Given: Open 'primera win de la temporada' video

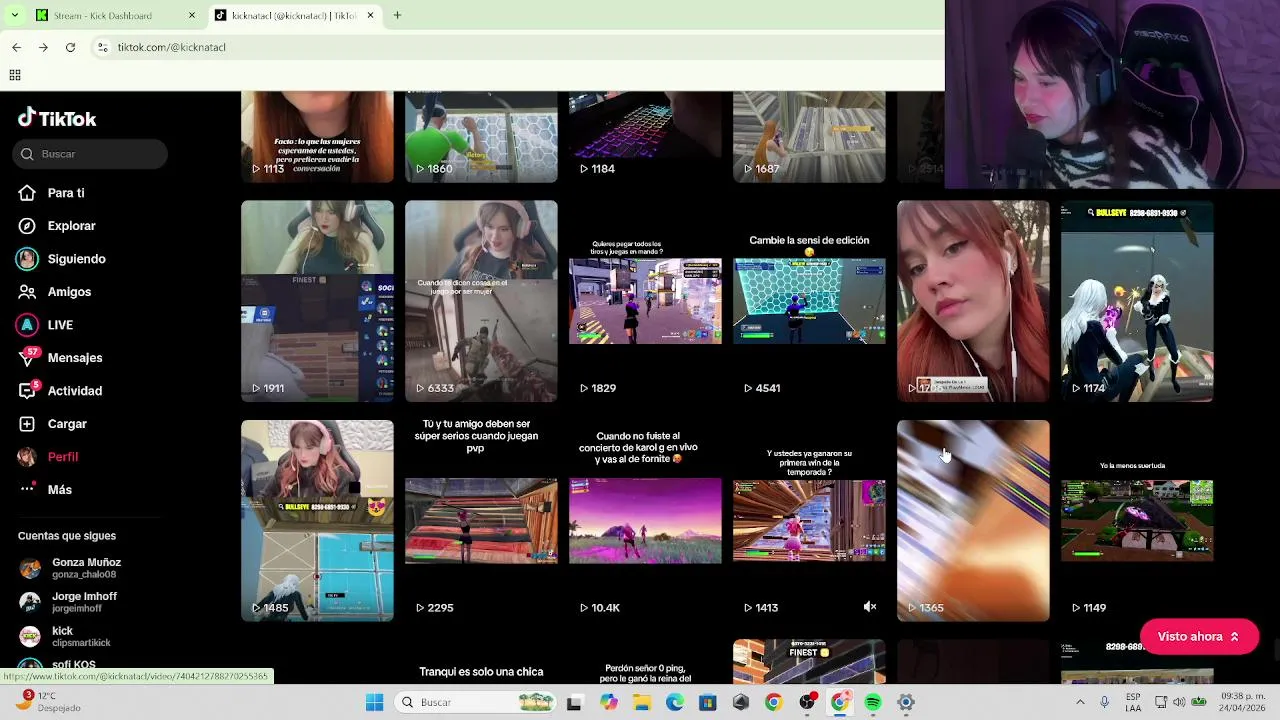Looking at the screenshot, I should pos(809,521).
